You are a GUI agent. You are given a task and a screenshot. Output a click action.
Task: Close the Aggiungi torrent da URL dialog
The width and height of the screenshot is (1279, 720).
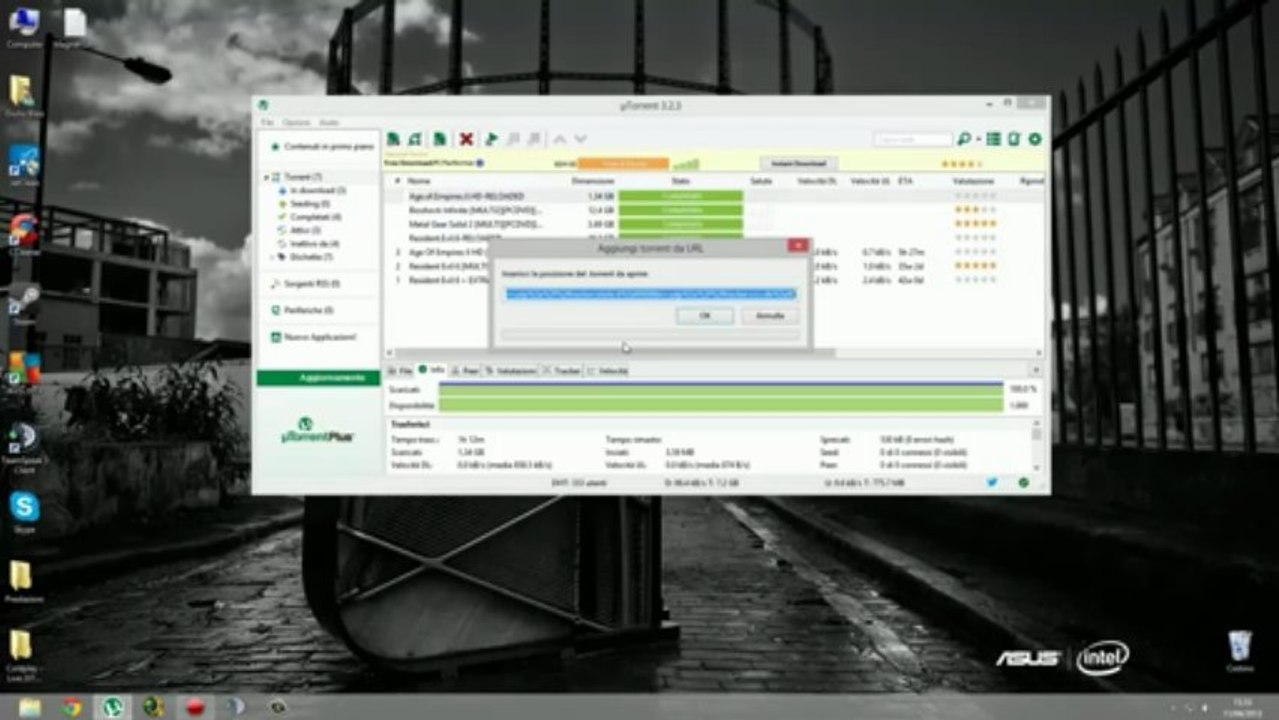pos(797,245)
